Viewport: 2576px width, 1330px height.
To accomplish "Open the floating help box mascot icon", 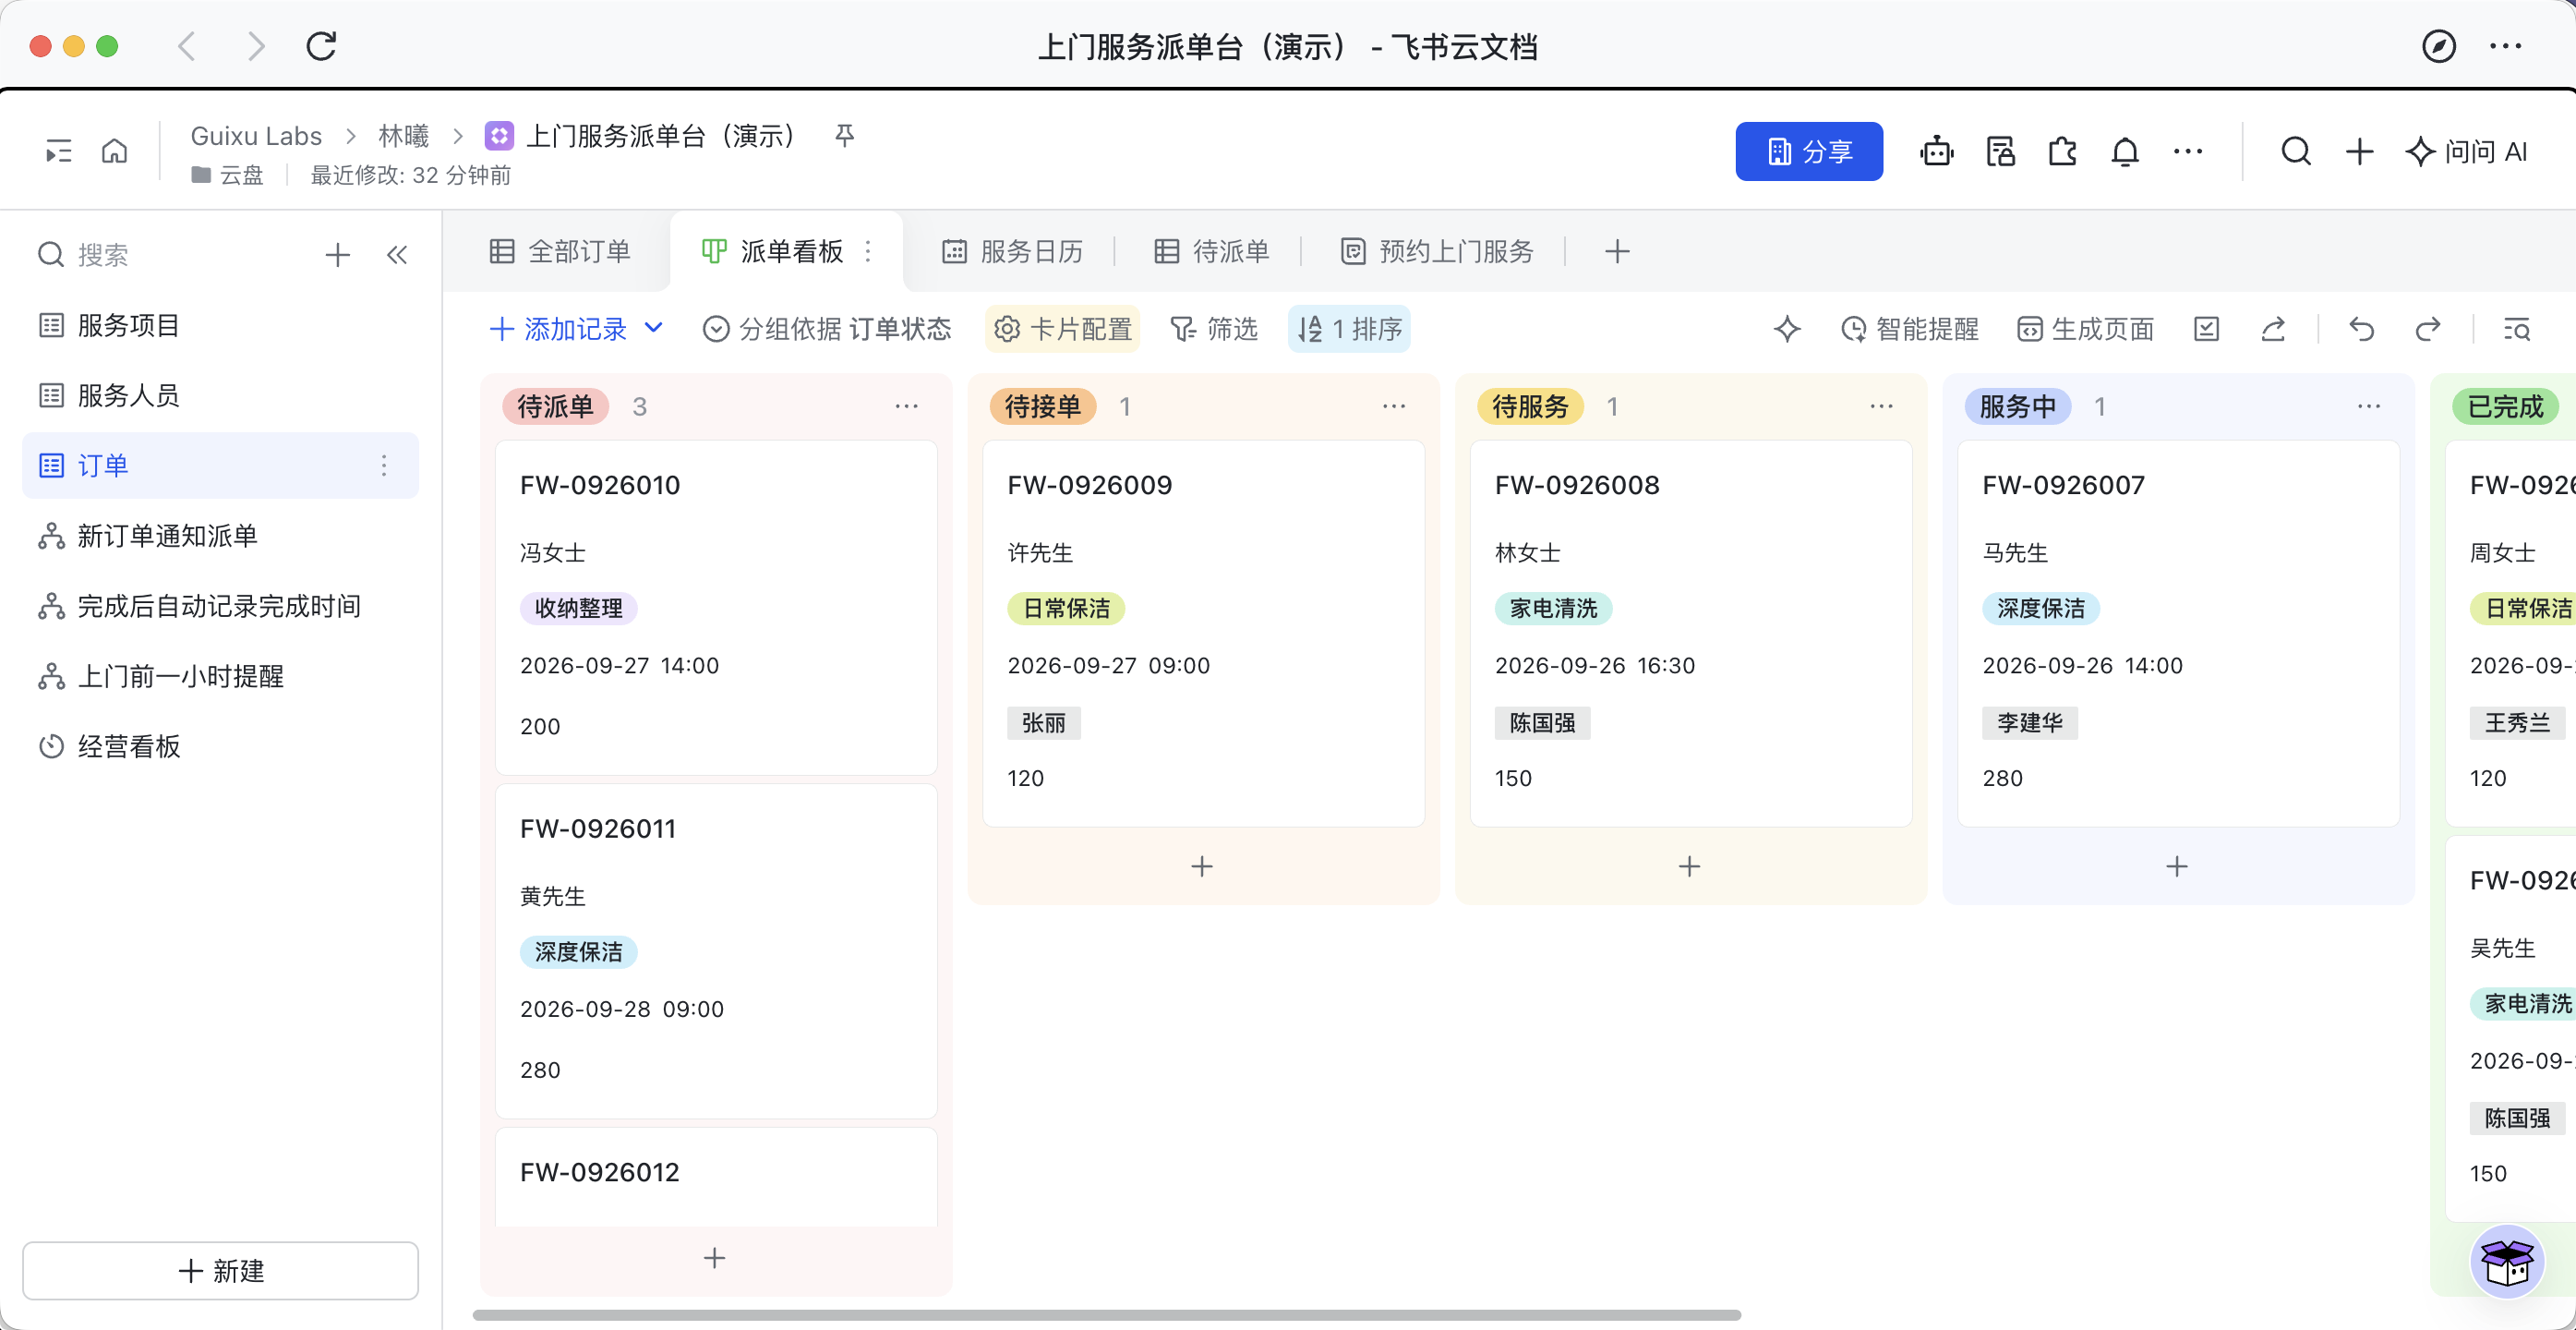I will 2507,1262.
